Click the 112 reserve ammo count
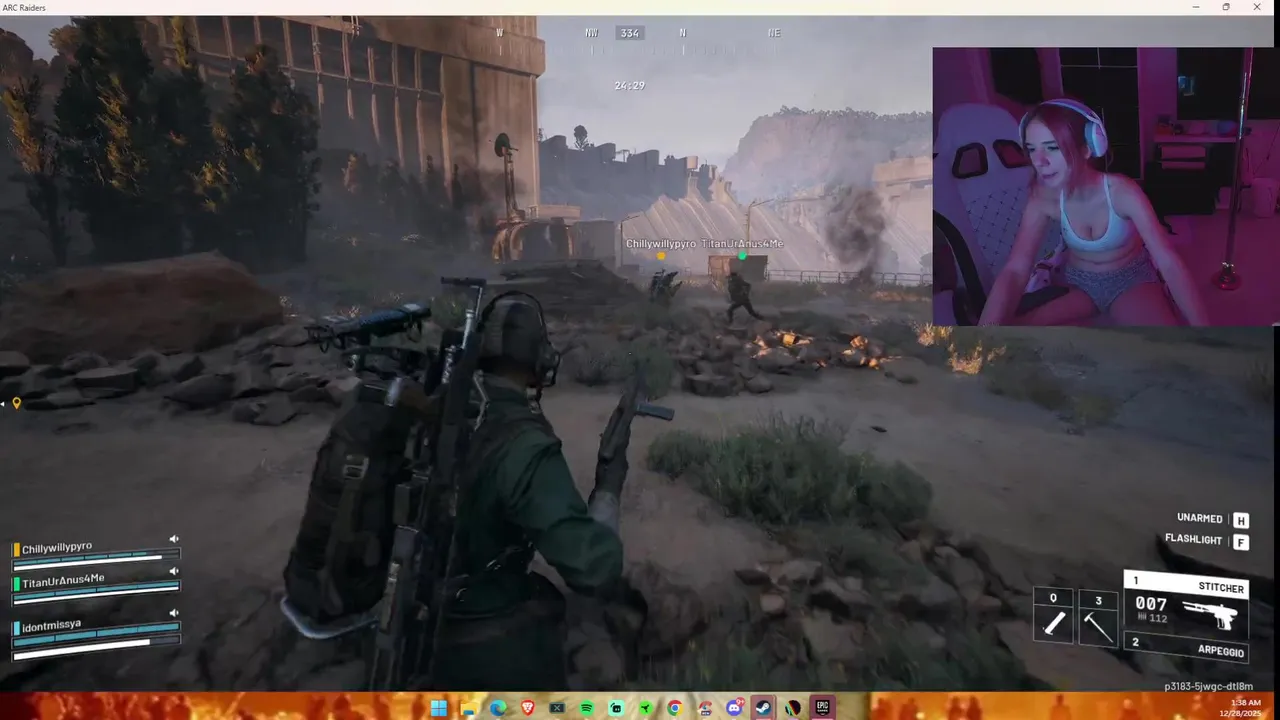Viewport: 1280px width, 720px height. pos(1157,618)
